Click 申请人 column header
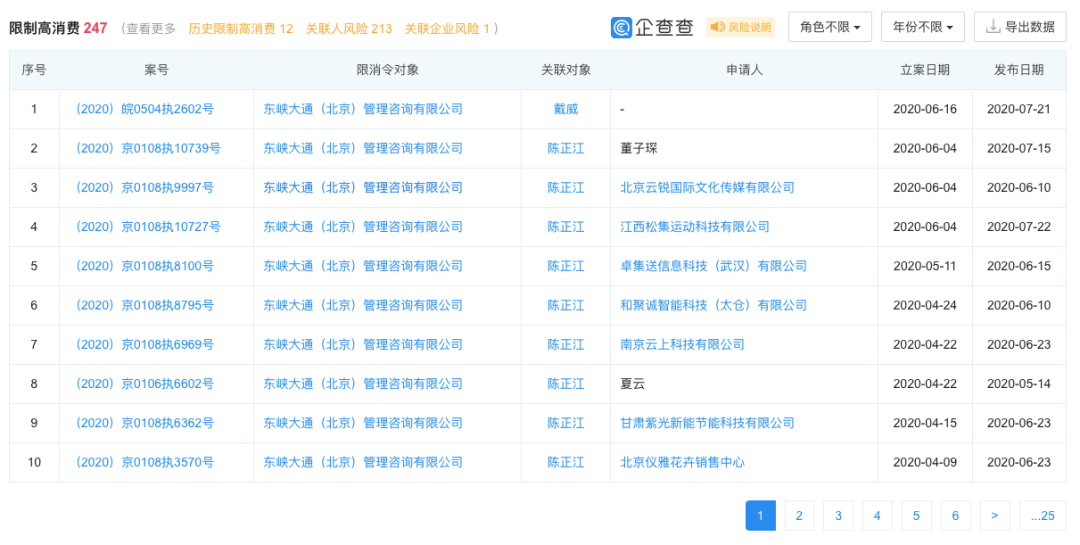 coord(744,70)
